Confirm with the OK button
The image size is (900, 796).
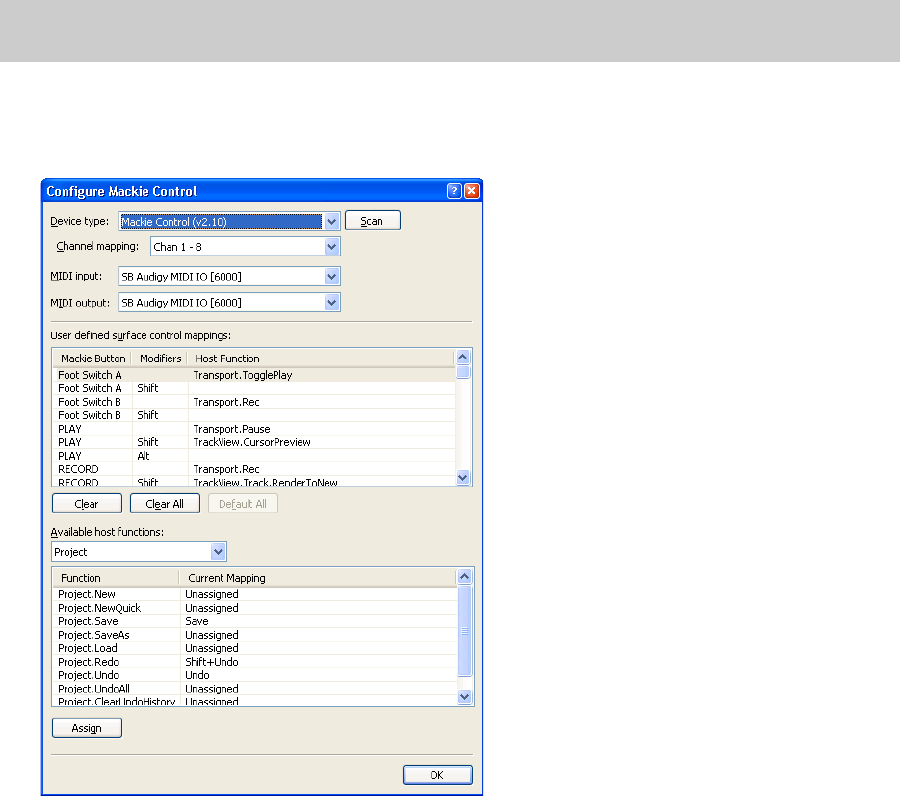pos(437,775)
